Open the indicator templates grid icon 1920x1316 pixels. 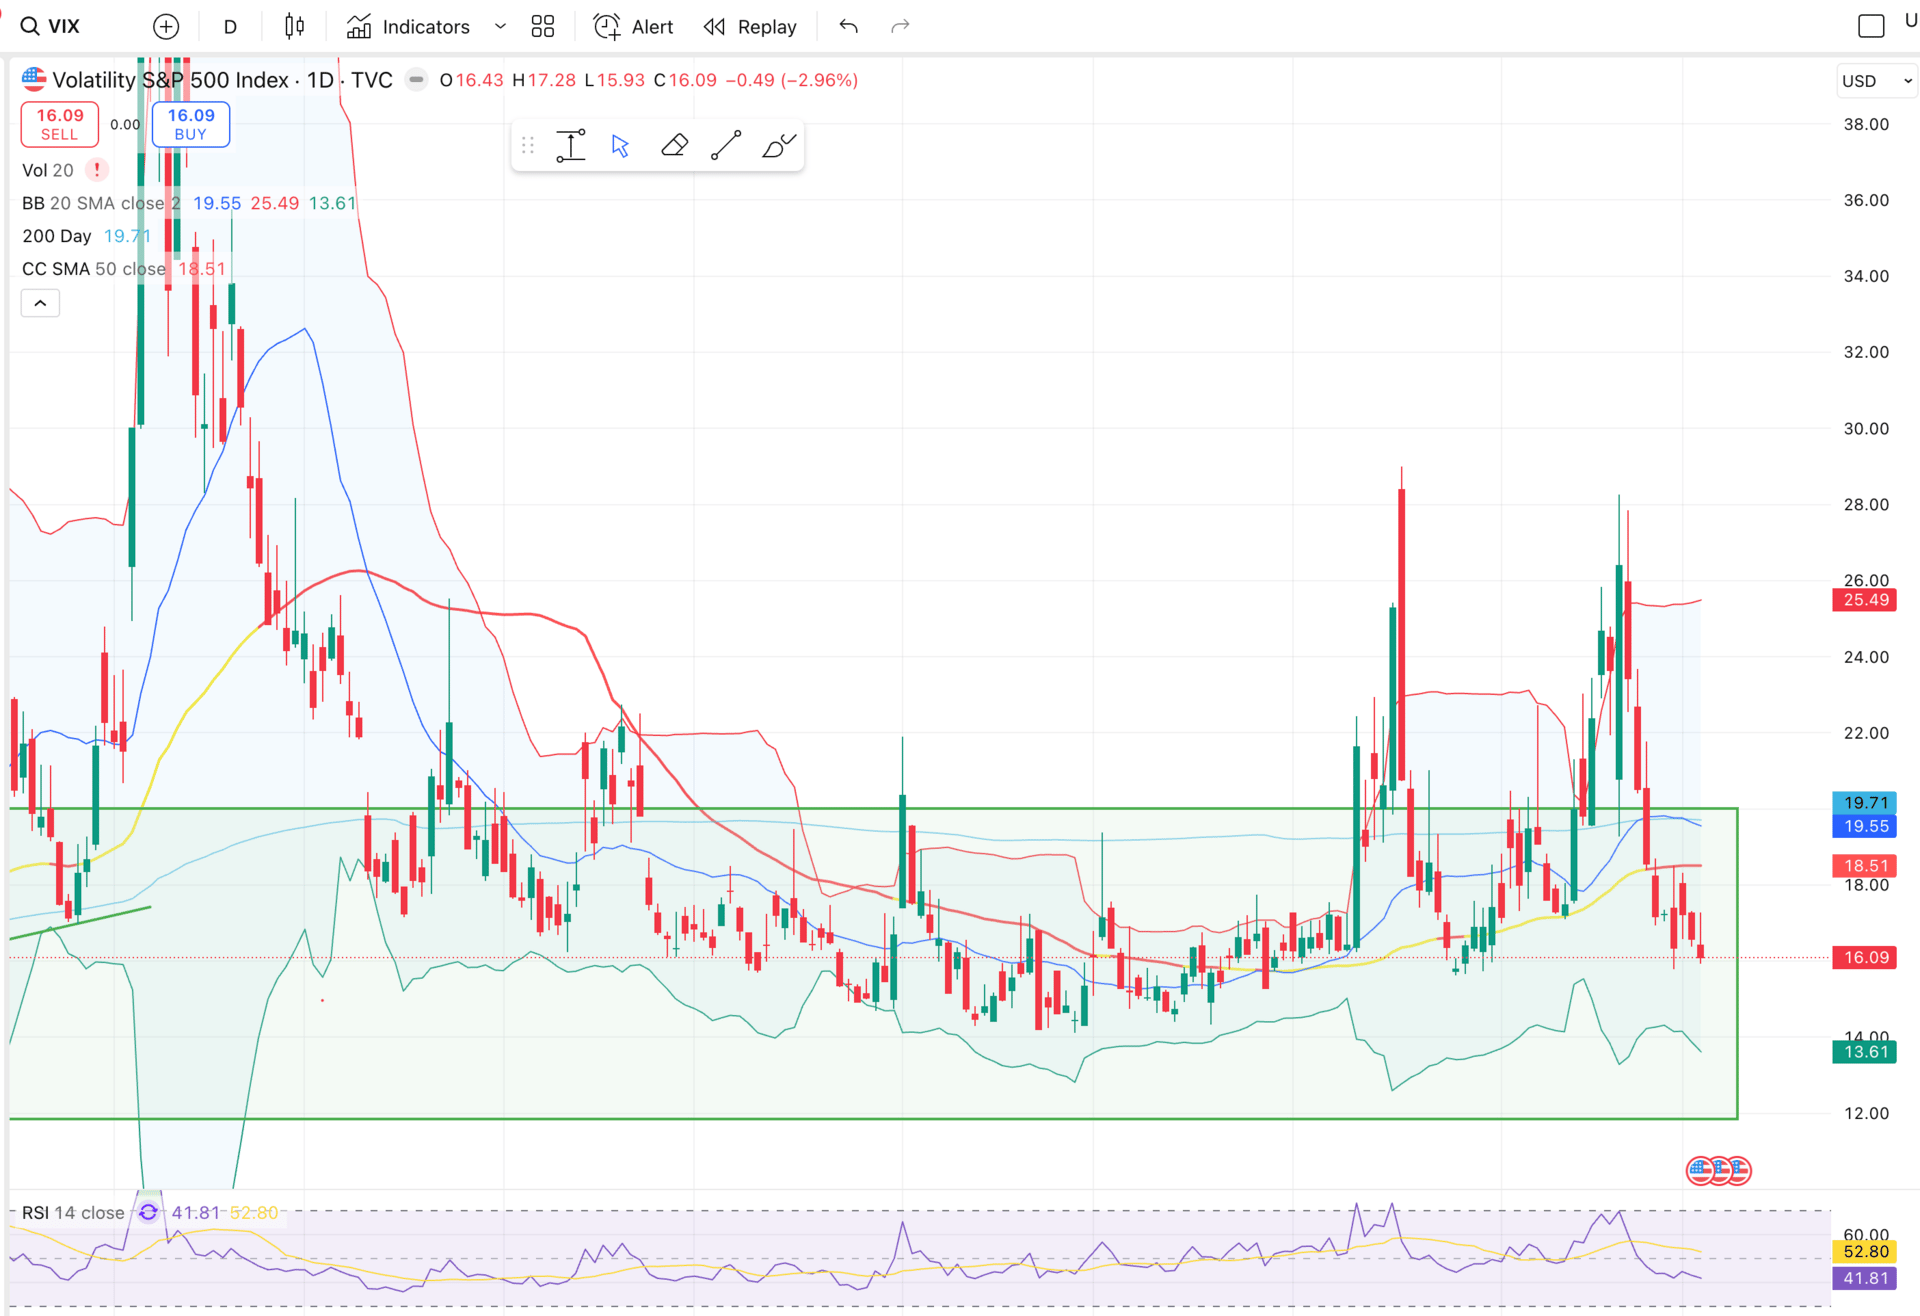click(543, 27)
